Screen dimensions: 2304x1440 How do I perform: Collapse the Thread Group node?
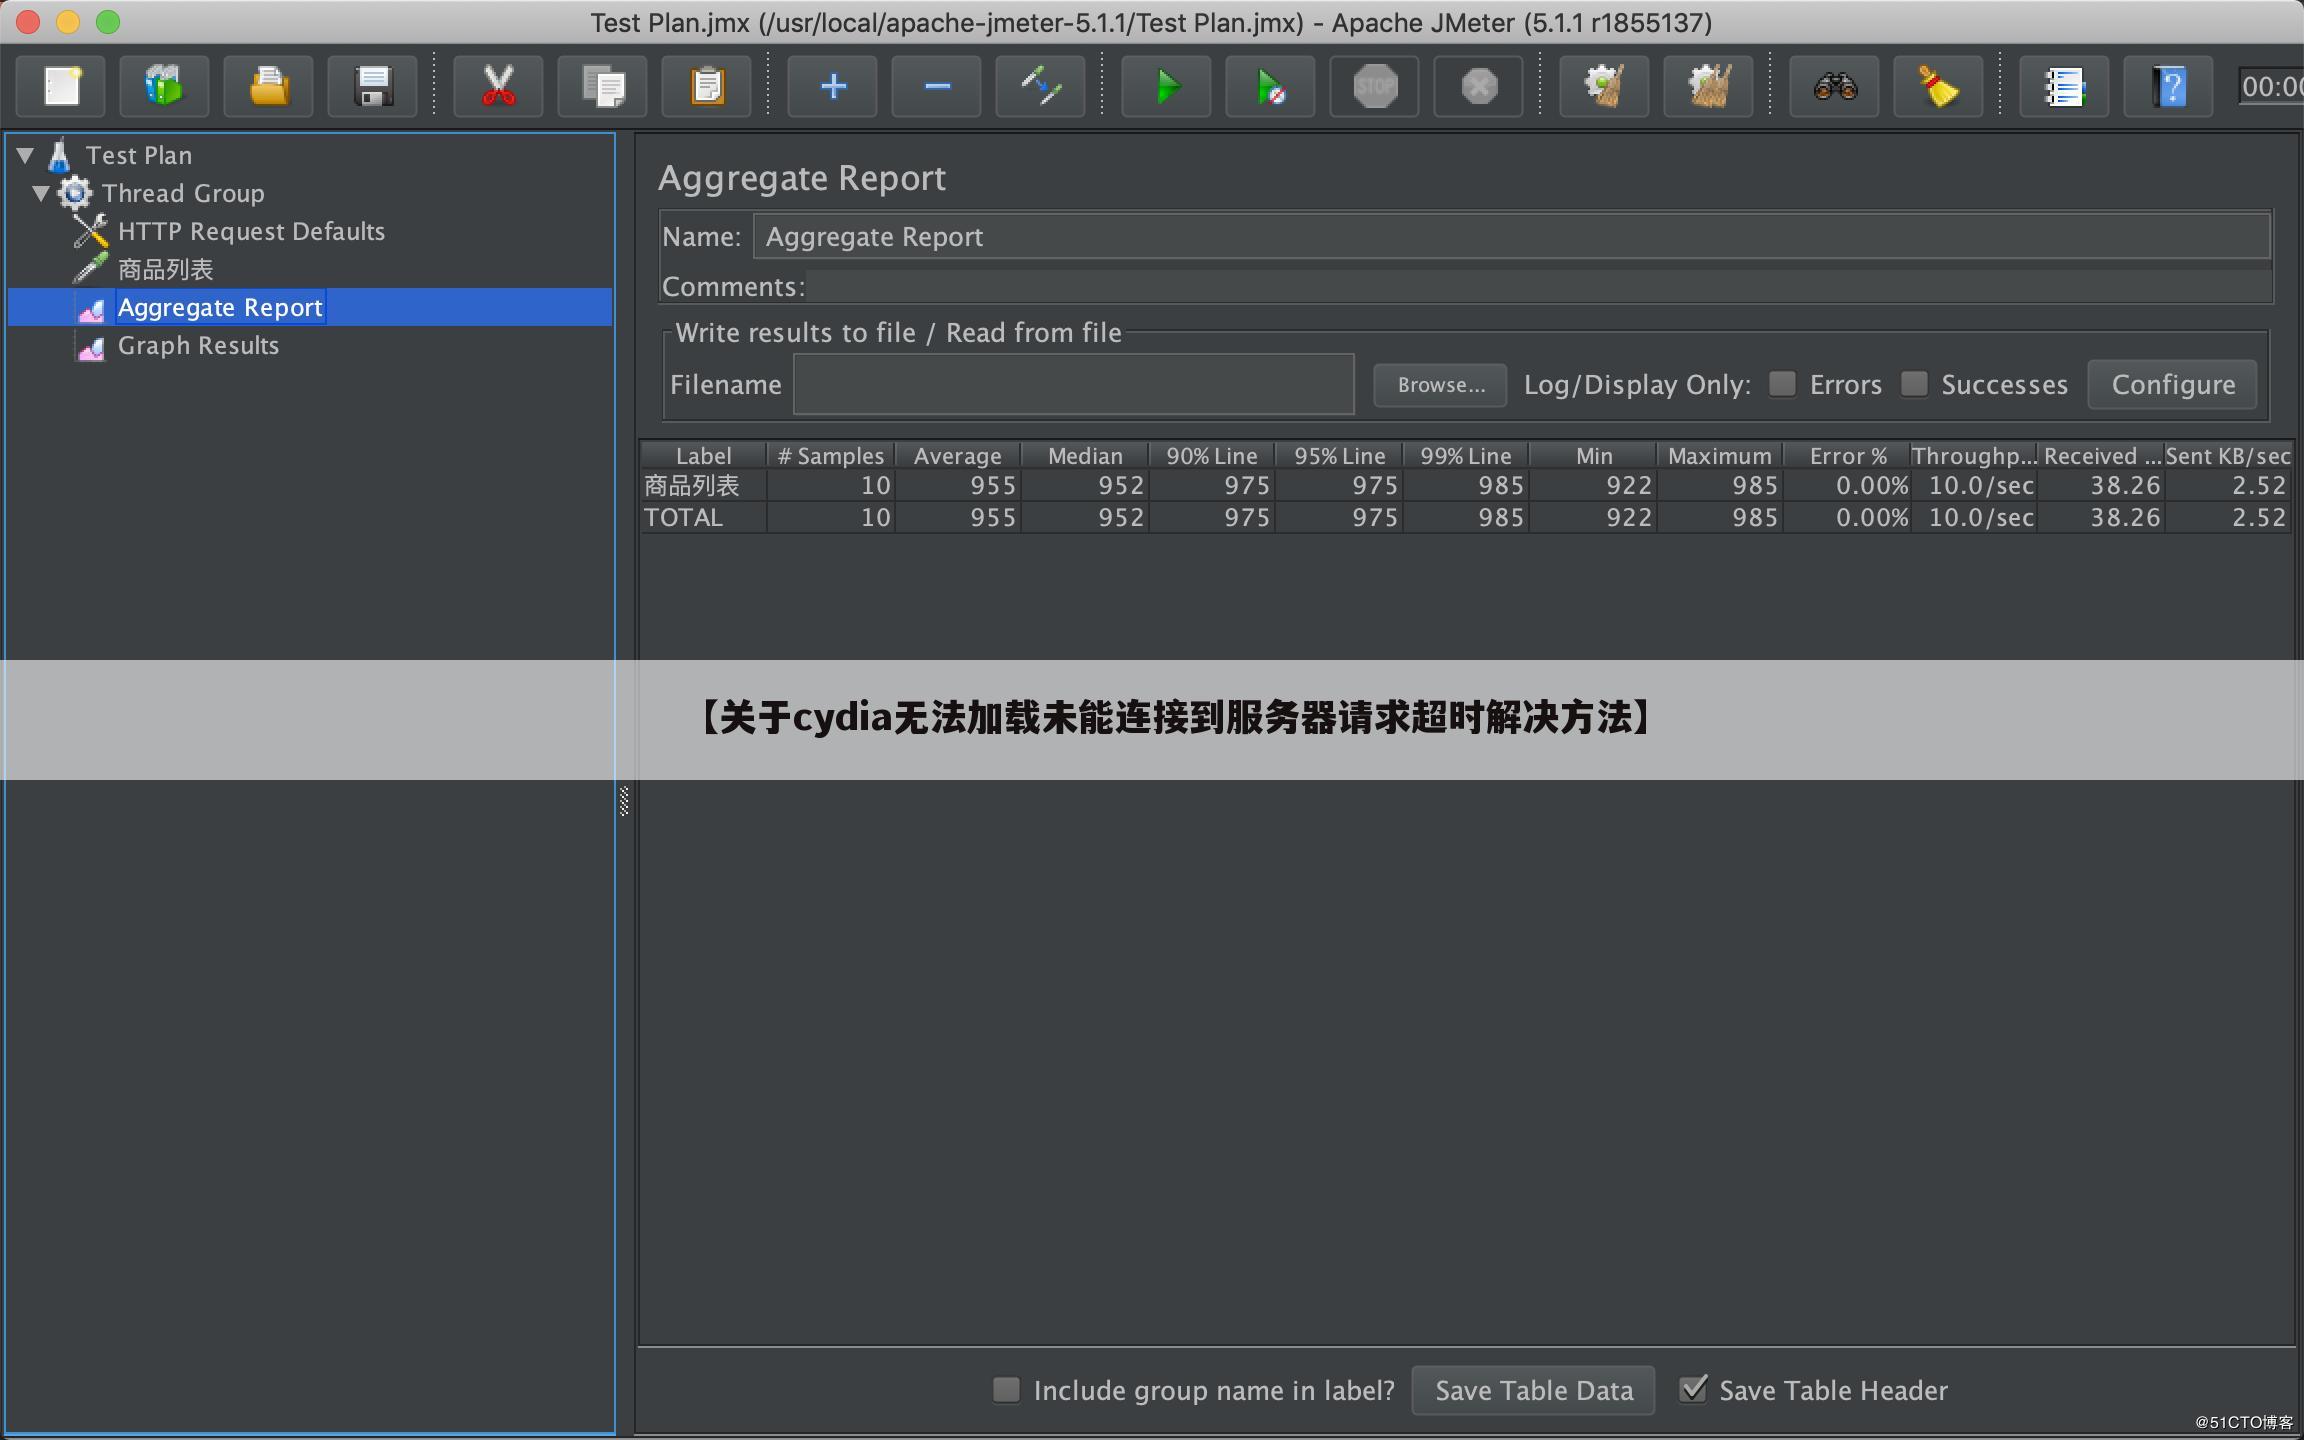point(41,193)
